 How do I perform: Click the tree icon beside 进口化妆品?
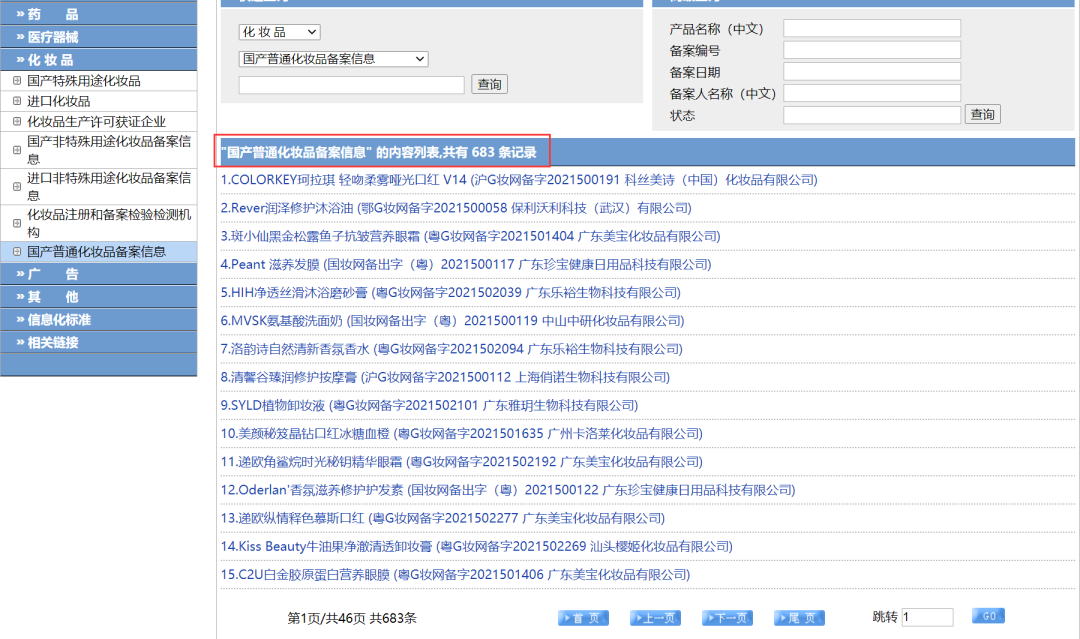pos(17,101)
